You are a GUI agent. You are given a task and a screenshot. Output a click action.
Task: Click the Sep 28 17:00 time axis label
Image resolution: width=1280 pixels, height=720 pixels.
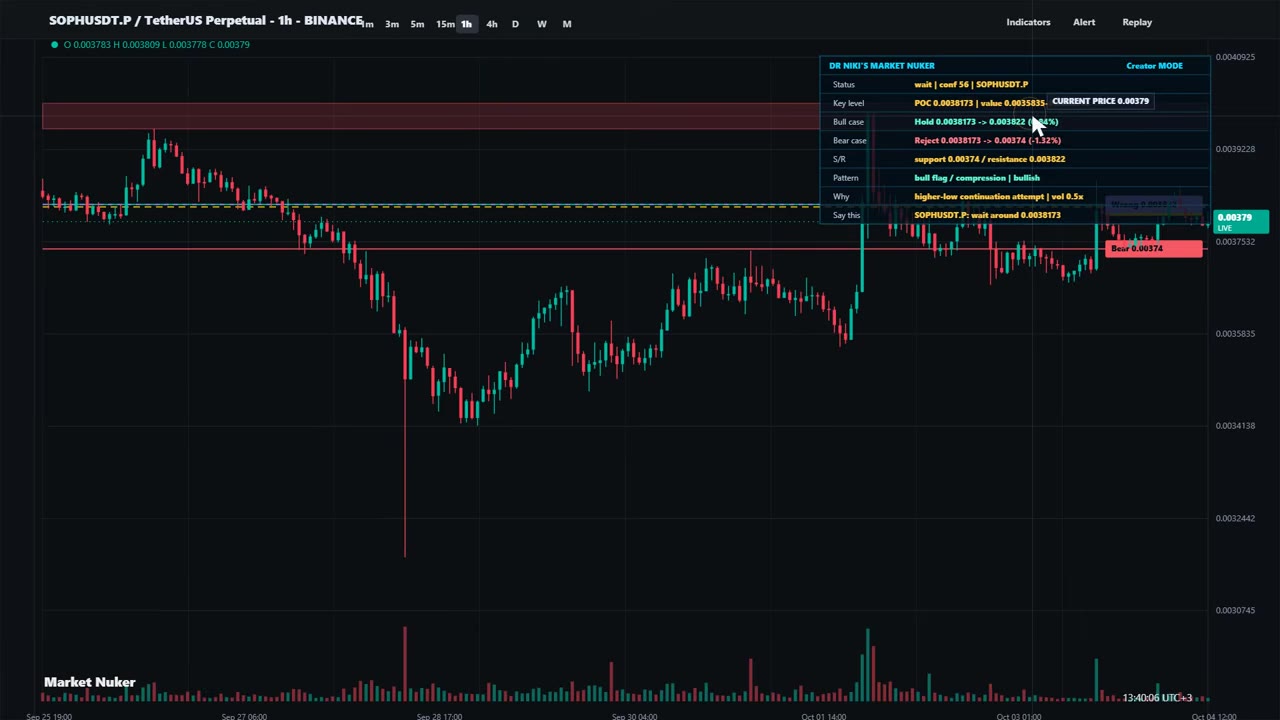pyautogui.click(x=439, y=716)
